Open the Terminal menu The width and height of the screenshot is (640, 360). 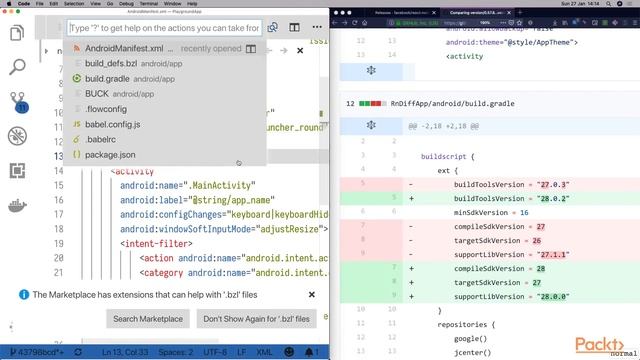click(149, 3)
